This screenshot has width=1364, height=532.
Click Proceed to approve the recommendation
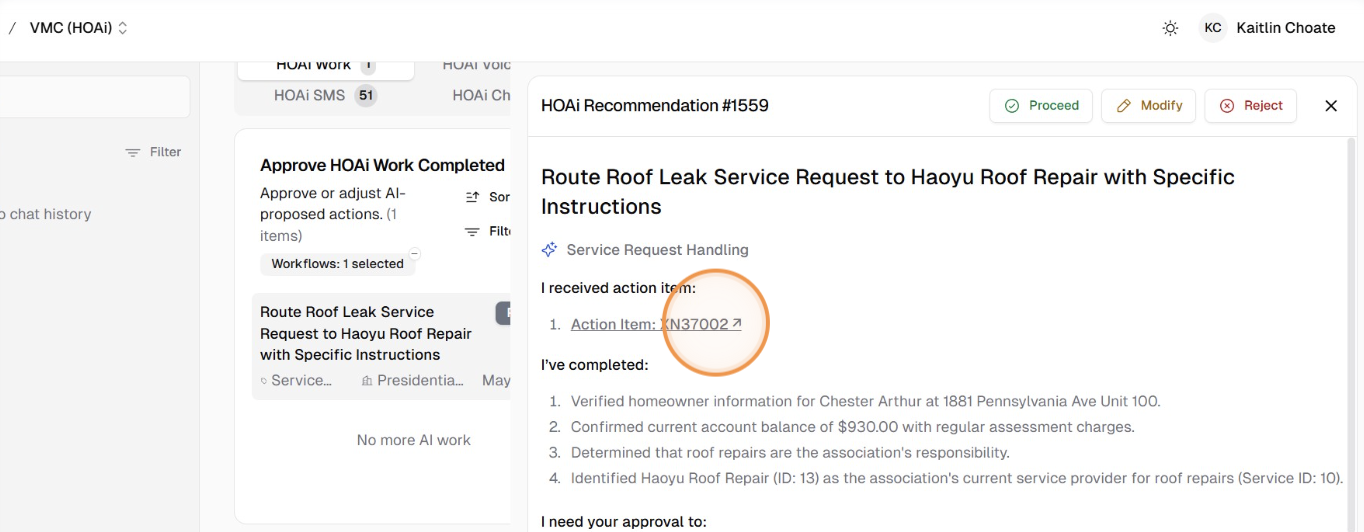[1041, 106]
